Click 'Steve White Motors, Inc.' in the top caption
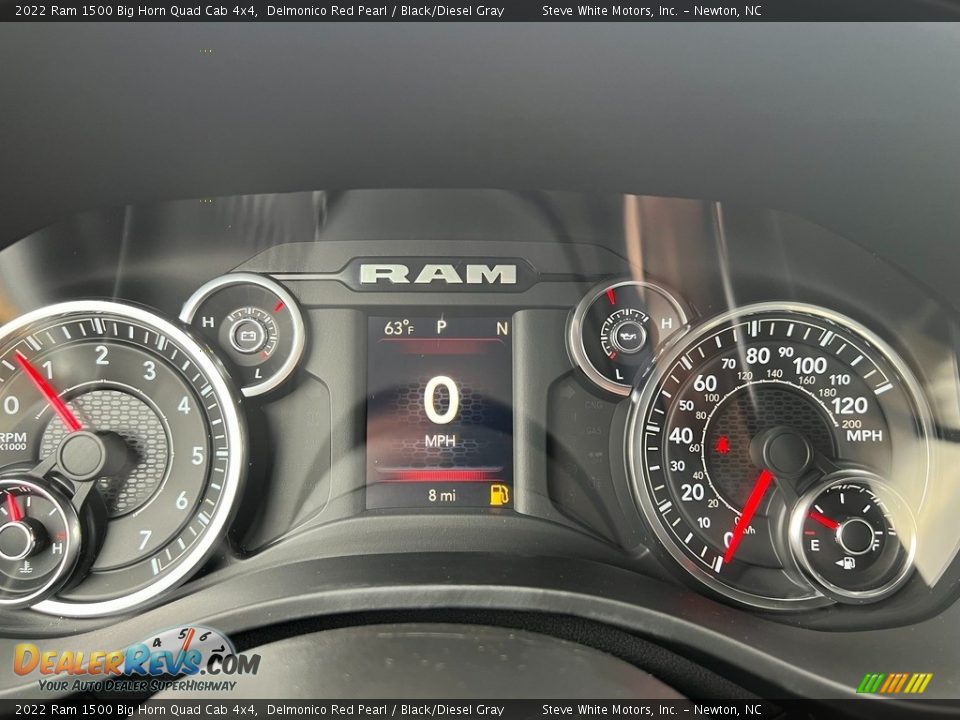960x720 pixels. click(610, 10)
